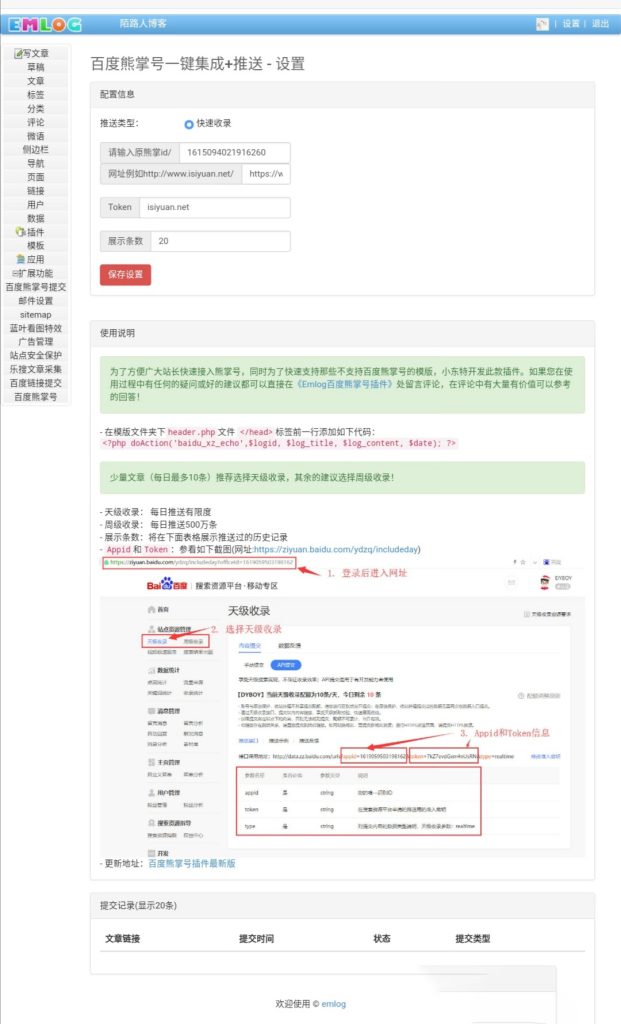Open the sitemap entry in sidebar
Viewport: 621px width, 1024px height.
(x=36, y=314)
